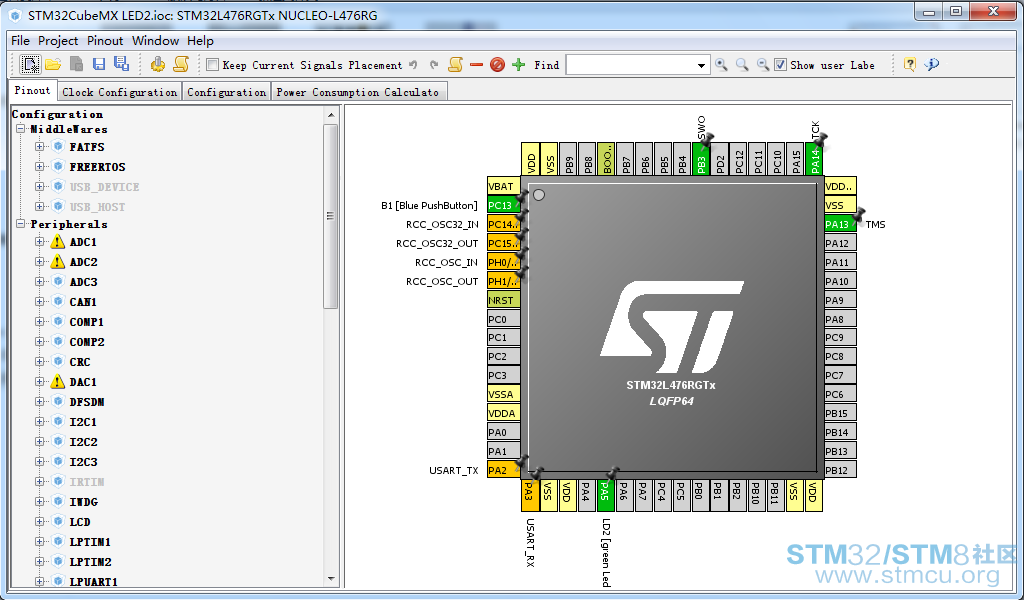Viewport: 1024px width, 600px height.
Task: Select CRC in the peripherals tree
Action: click(x=80, y=362)
